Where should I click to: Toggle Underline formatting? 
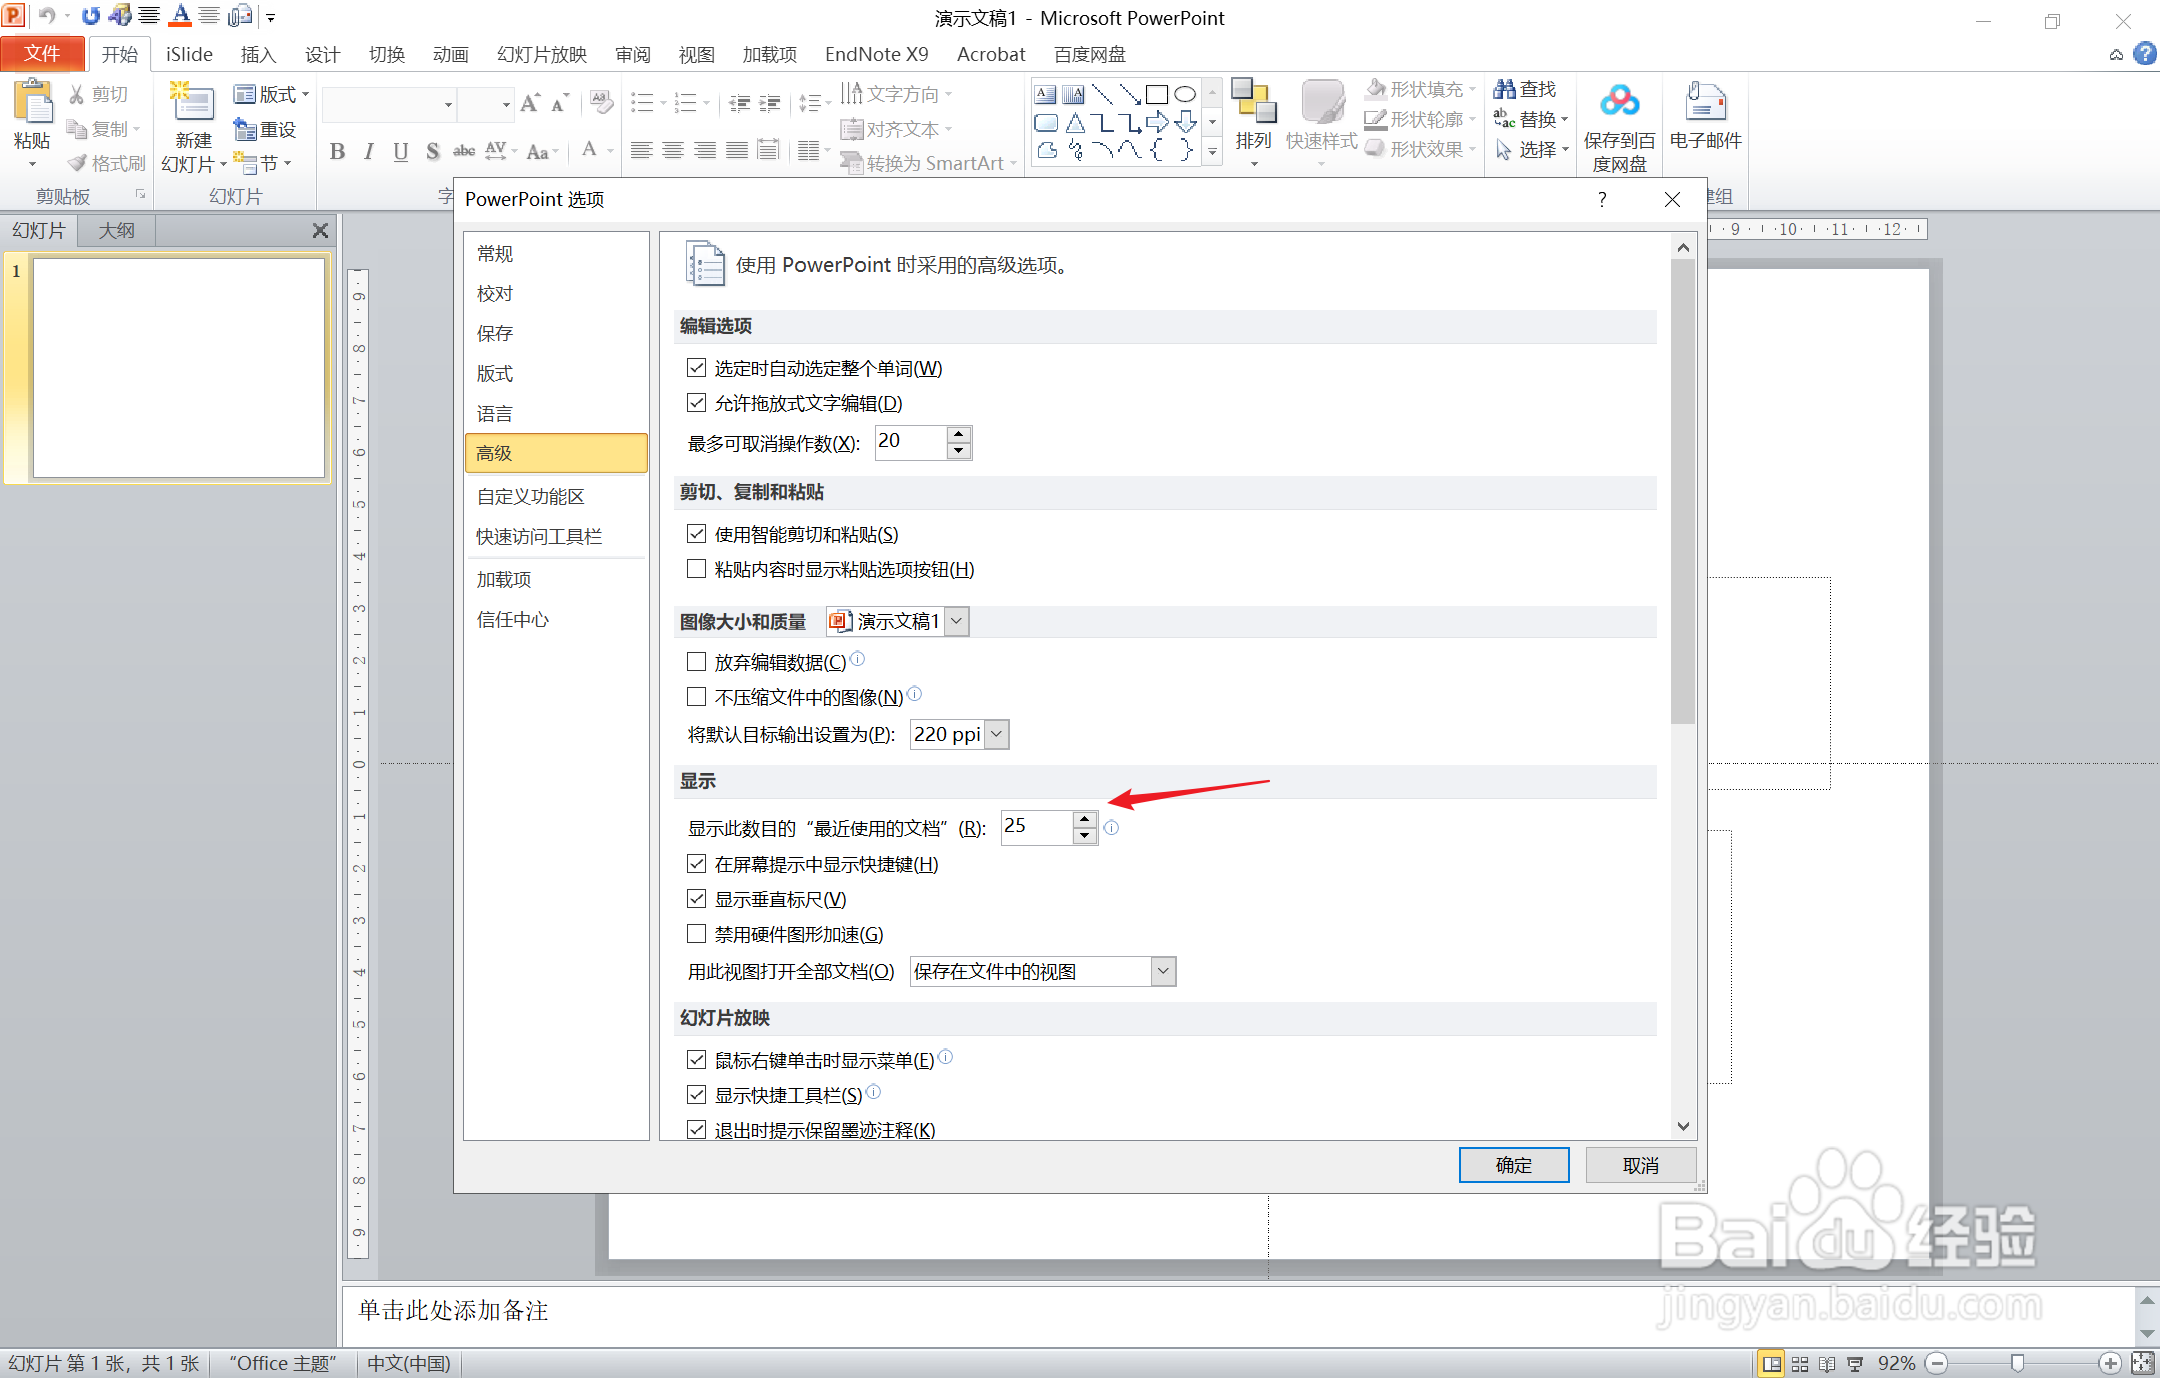tap(400, 152)
